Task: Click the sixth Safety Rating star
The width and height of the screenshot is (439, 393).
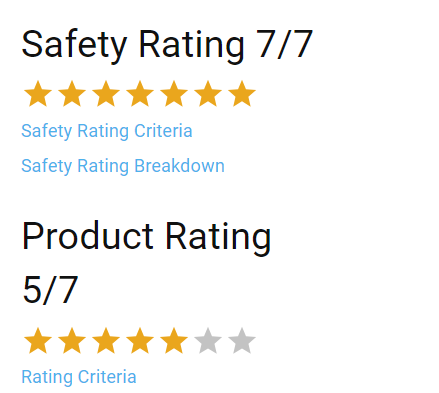Action: pos(208,94)
